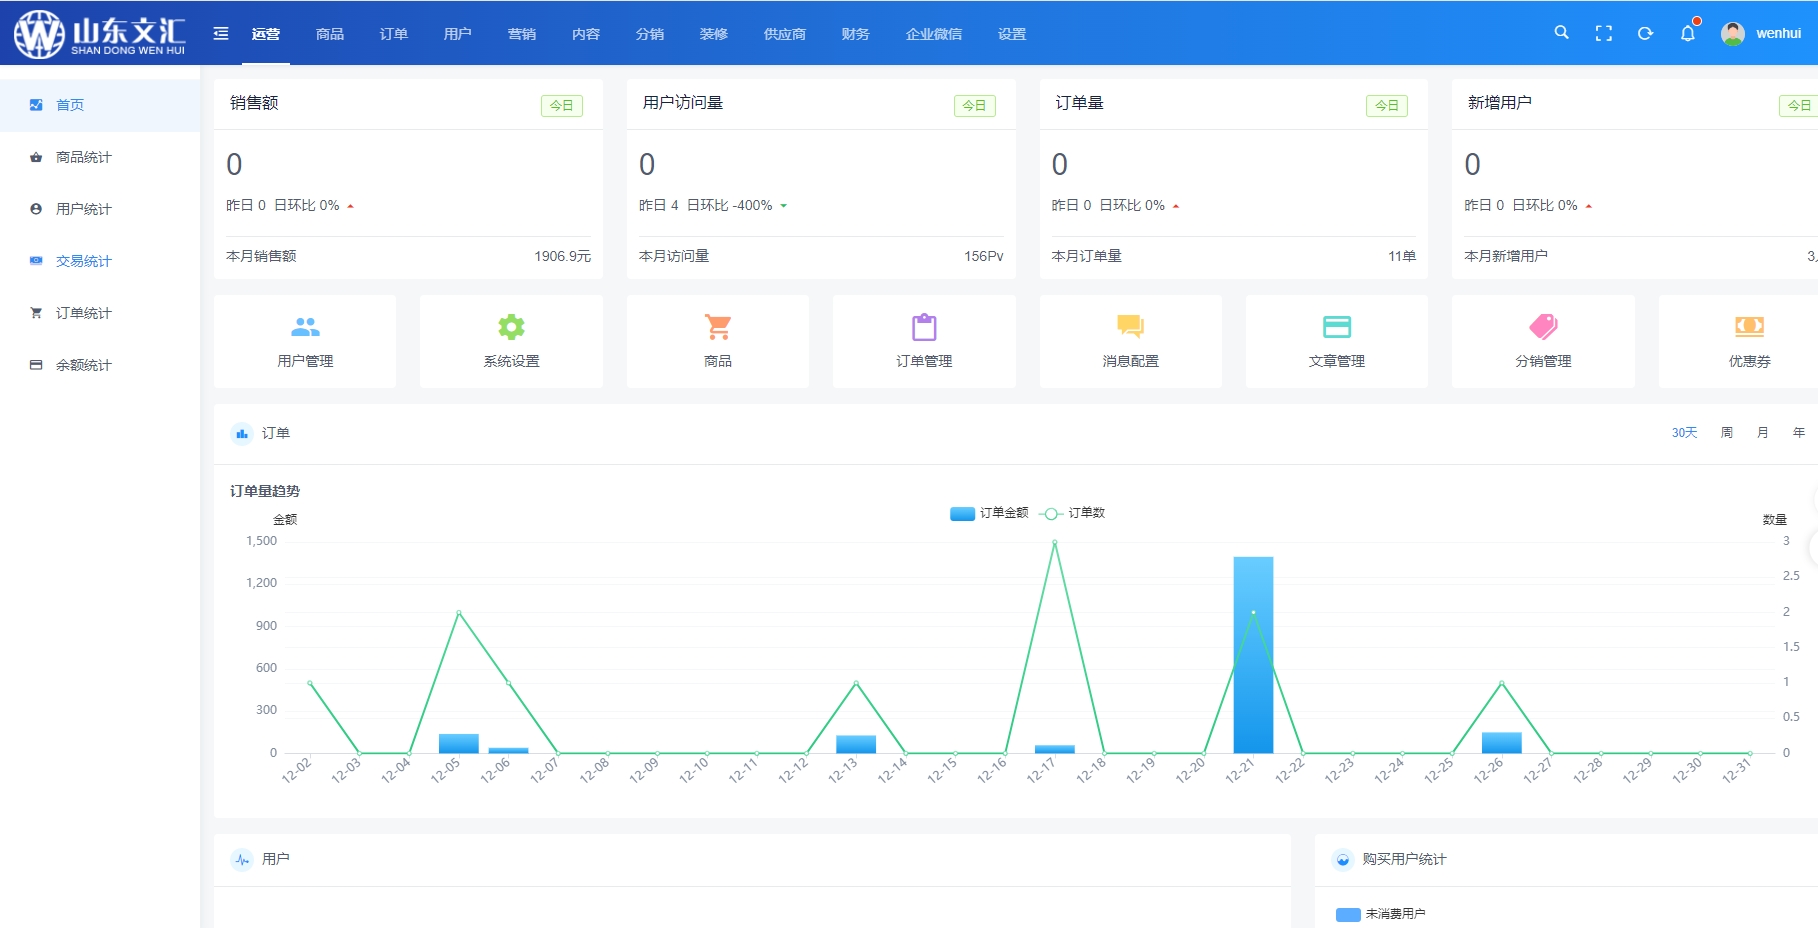Toggle 未消费用户 legend item

[1381, 914]
